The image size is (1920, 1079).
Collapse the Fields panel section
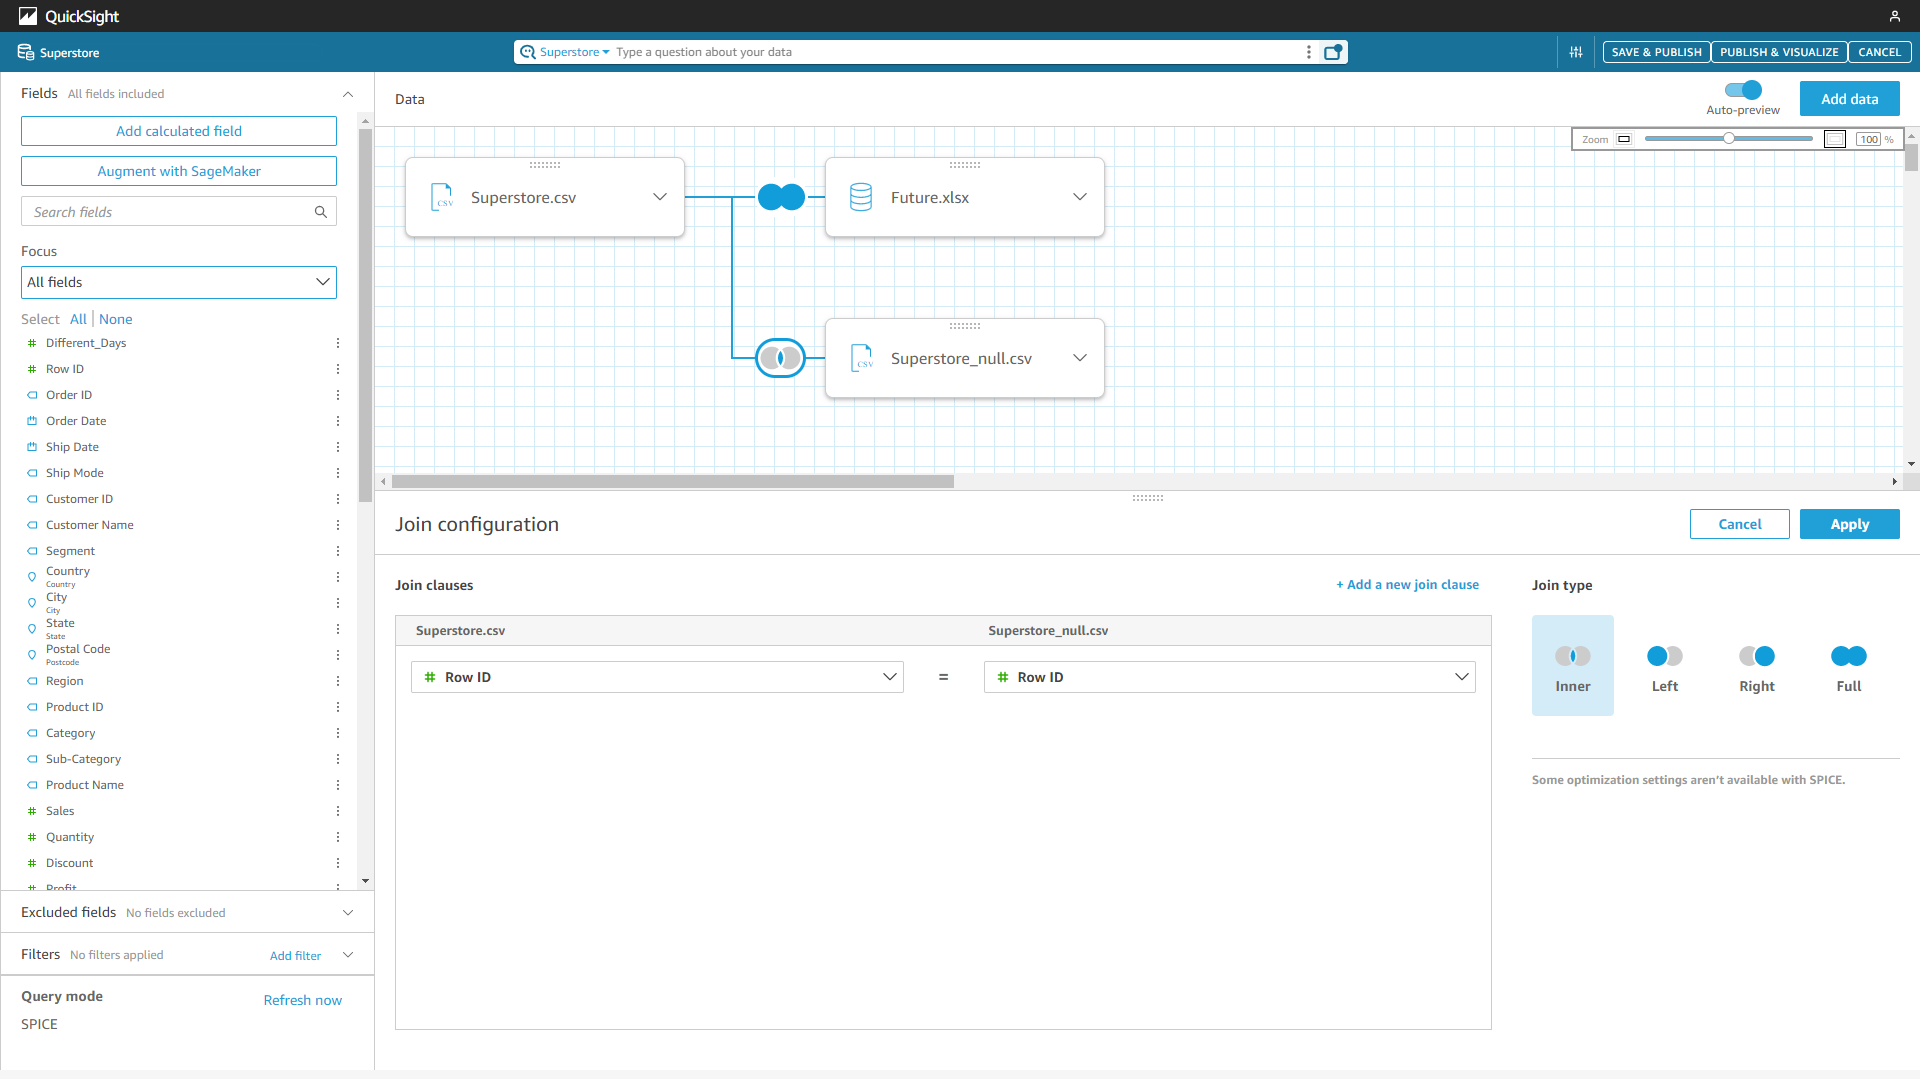[348, 94]
